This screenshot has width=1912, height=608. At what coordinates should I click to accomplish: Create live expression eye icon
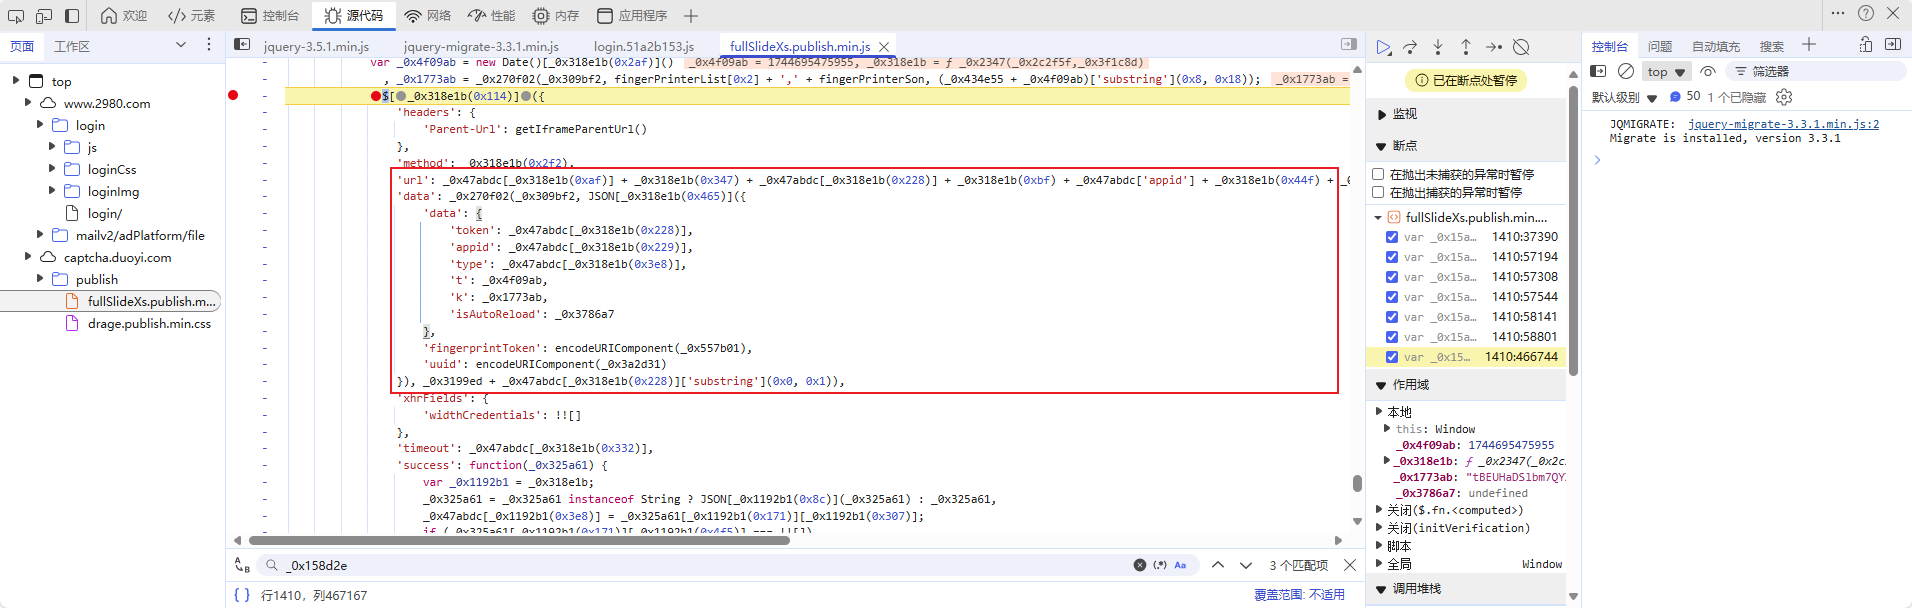[1708, 71]
